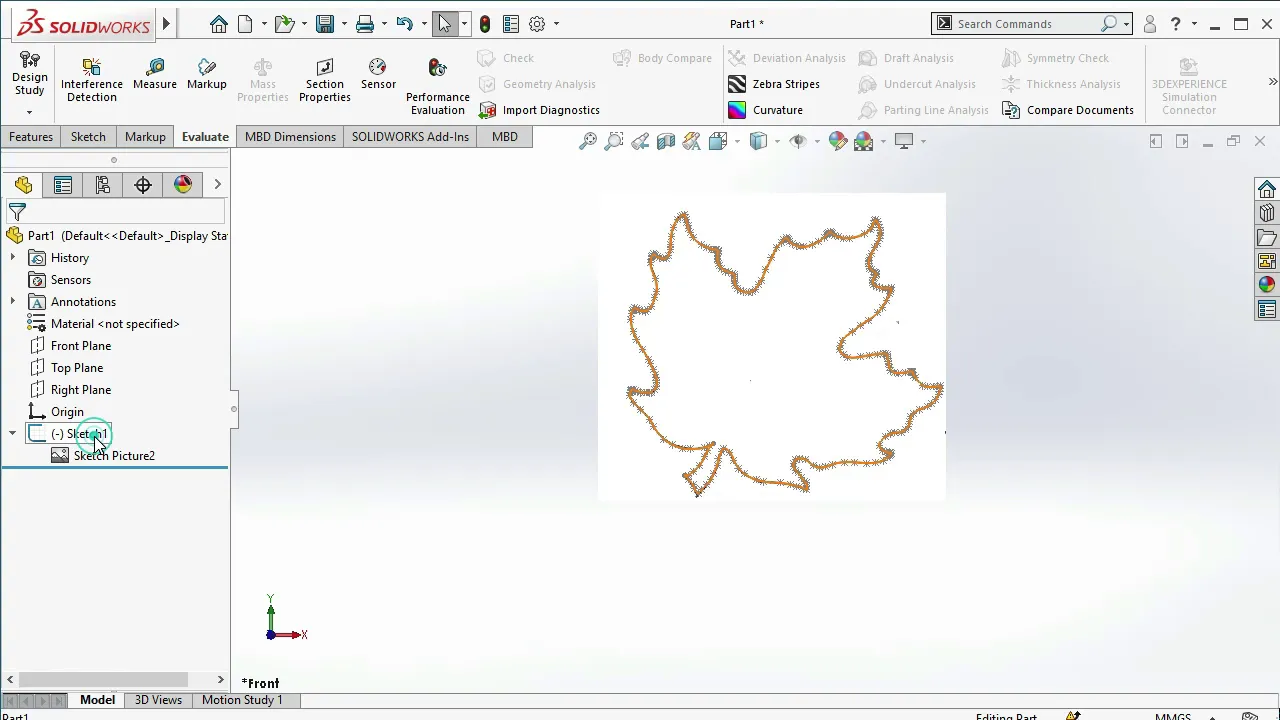Add a Sensor from the ribbon

coord(378,75)
